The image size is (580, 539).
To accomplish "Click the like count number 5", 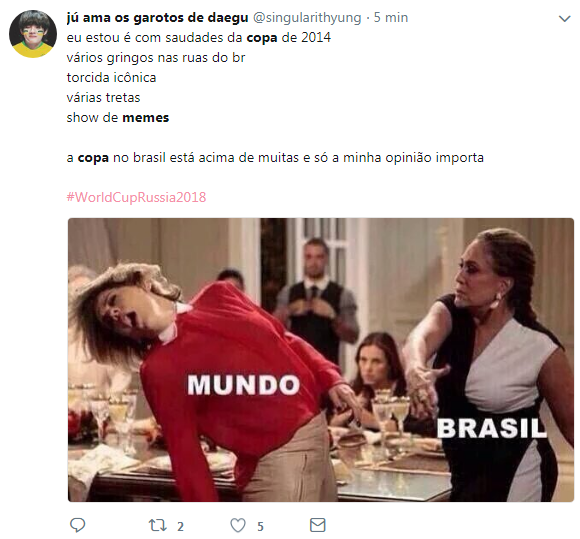I will pyautogui.click(x=260, y=526).
